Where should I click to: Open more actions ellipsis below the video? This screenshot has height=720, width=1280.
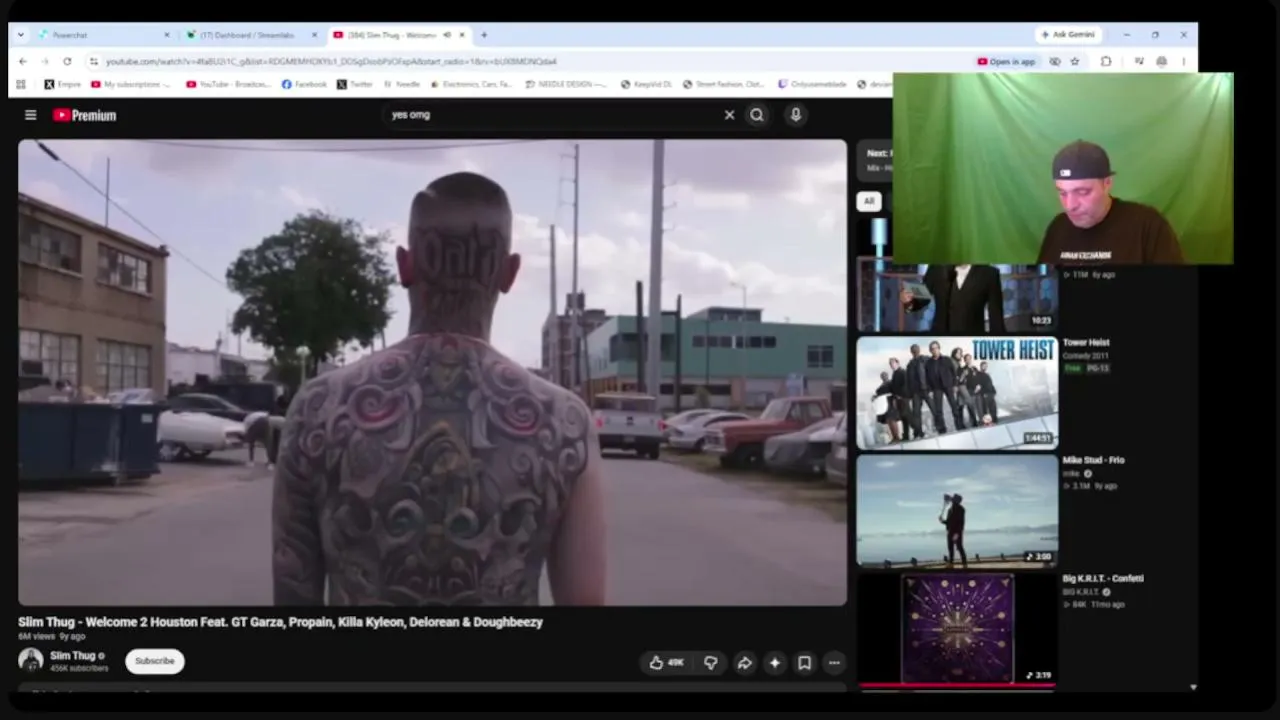coord(834,662)
